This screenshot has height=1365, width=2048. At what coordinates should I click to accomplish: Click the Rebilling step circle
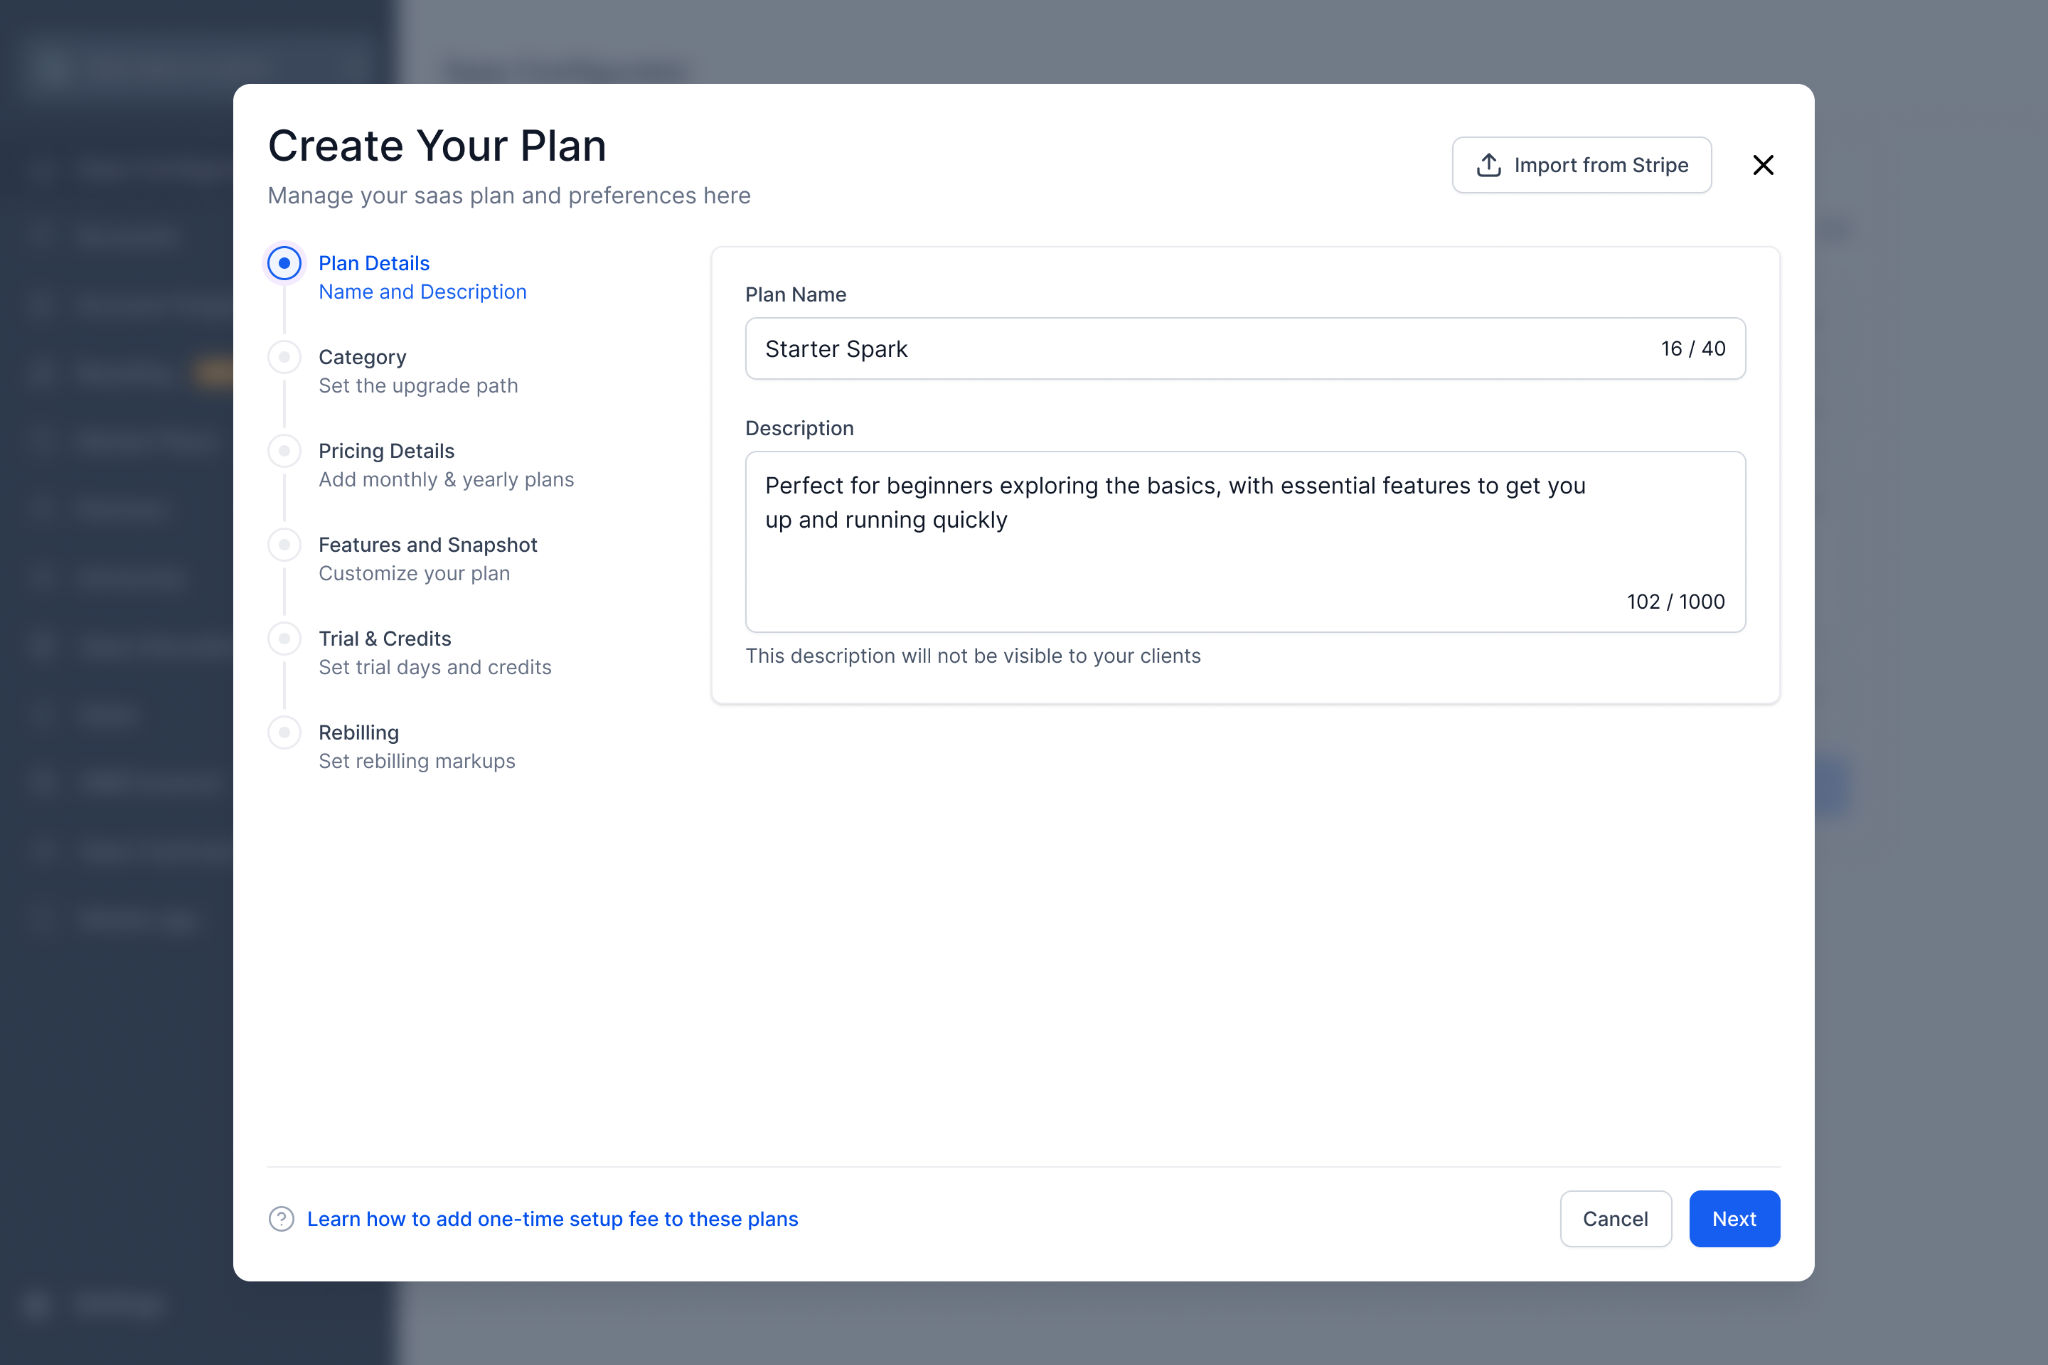click(285, 733)
